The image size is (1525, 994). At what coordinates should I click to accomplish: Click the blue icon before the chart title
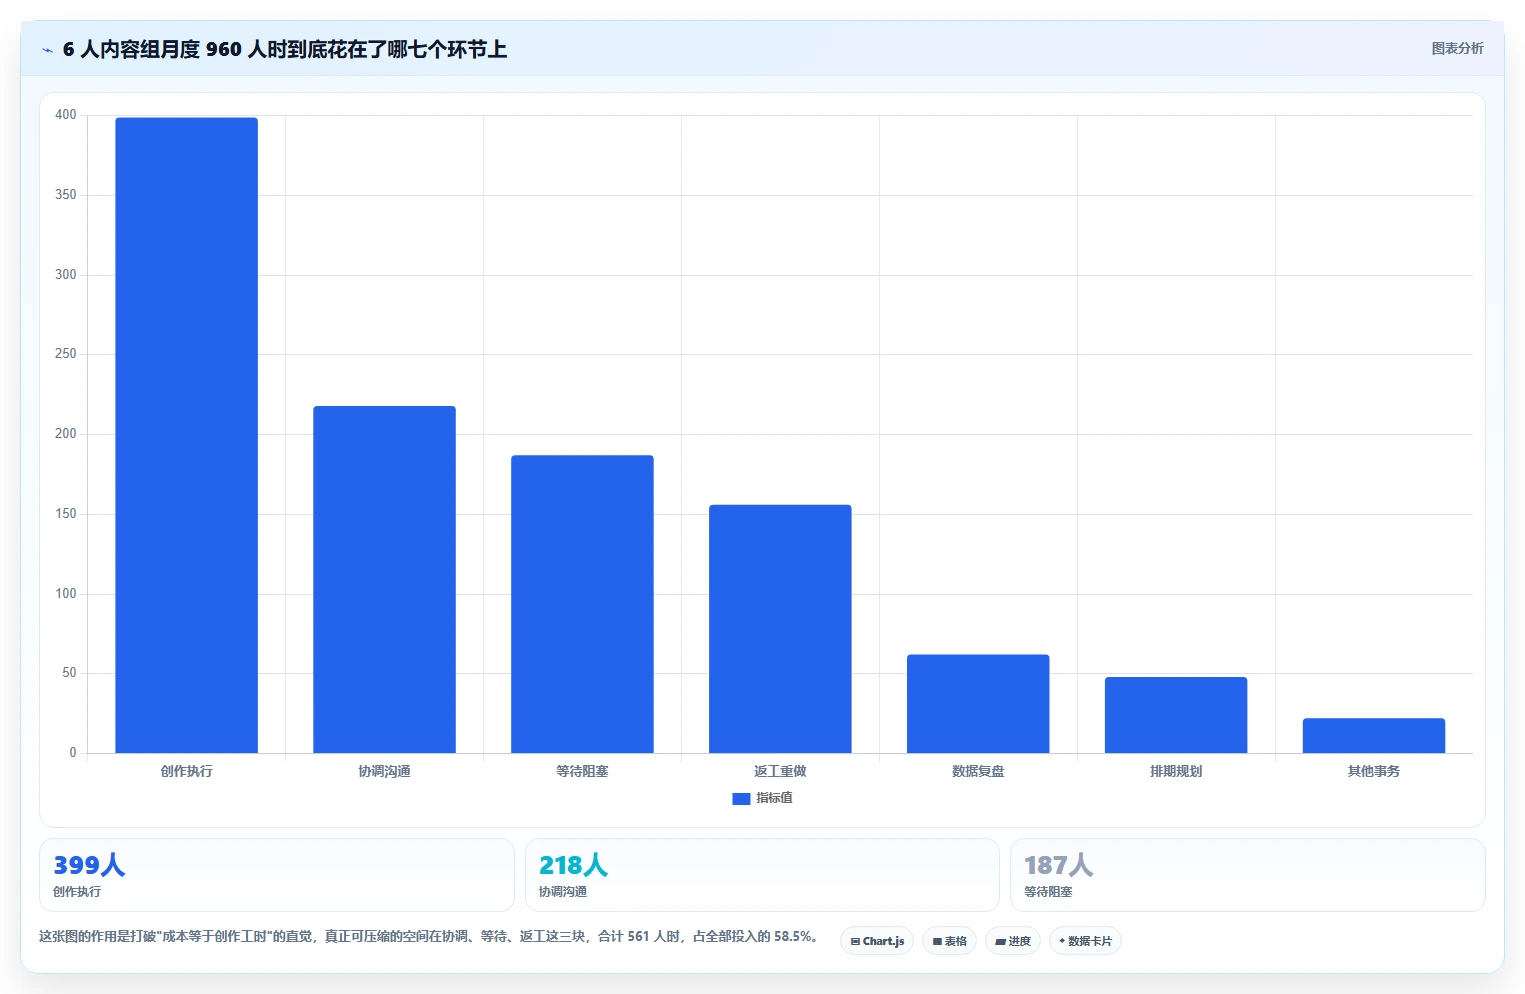coord(47,50)
